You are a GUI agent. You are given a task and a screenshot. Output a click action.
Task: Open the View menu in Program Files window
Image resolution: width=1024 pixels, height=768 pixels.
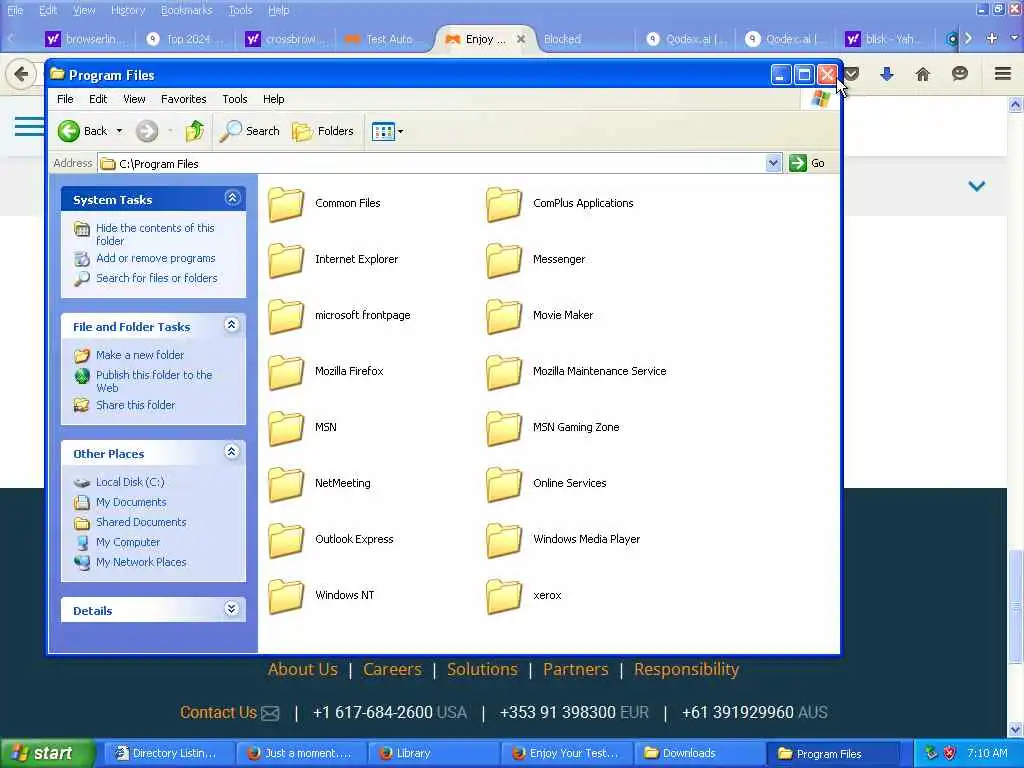(x=134, y=99)
